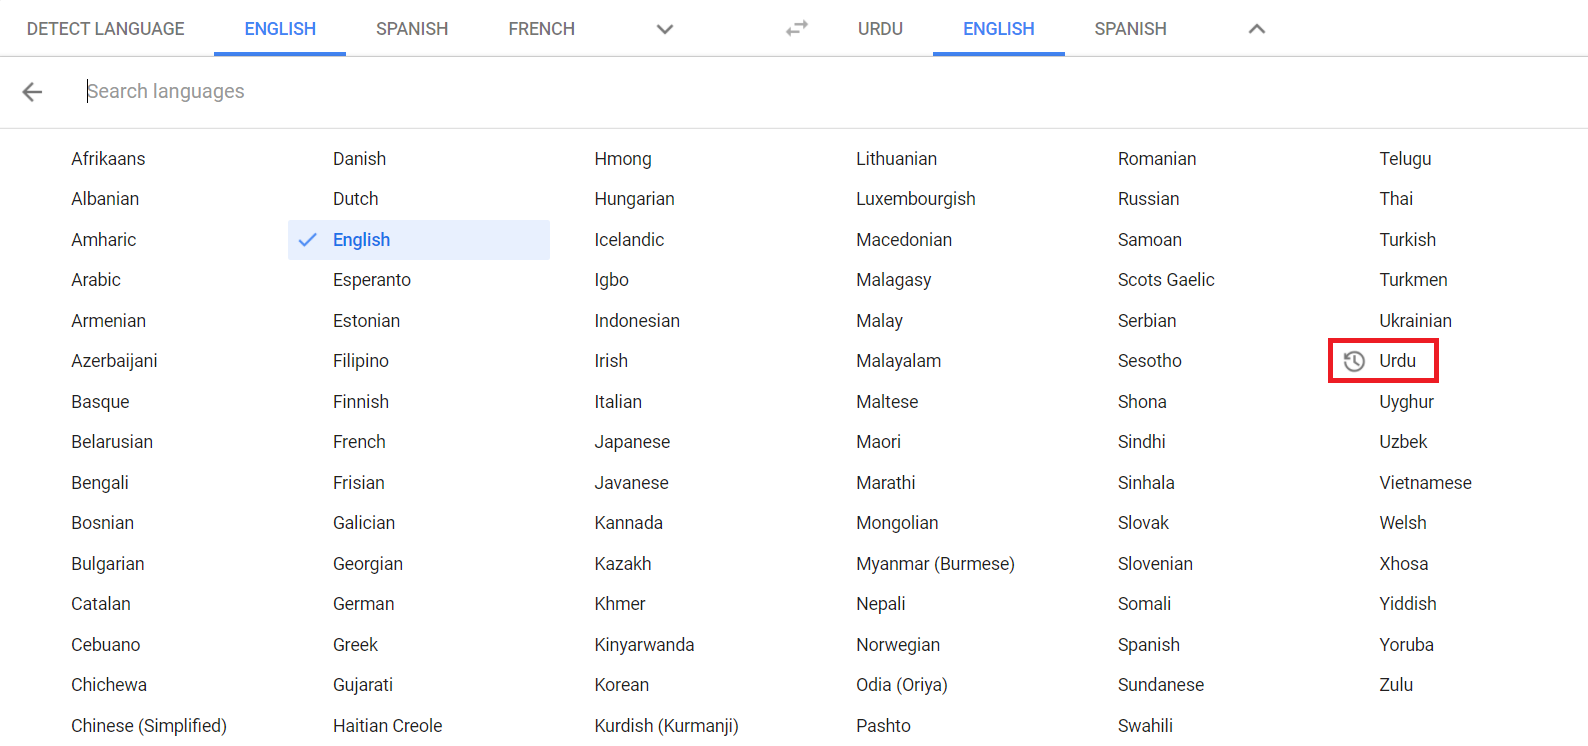Choose Haitian Creole from the list
Image resolution: width=1588 pixels, height=746 pixels.
point(387,725)
